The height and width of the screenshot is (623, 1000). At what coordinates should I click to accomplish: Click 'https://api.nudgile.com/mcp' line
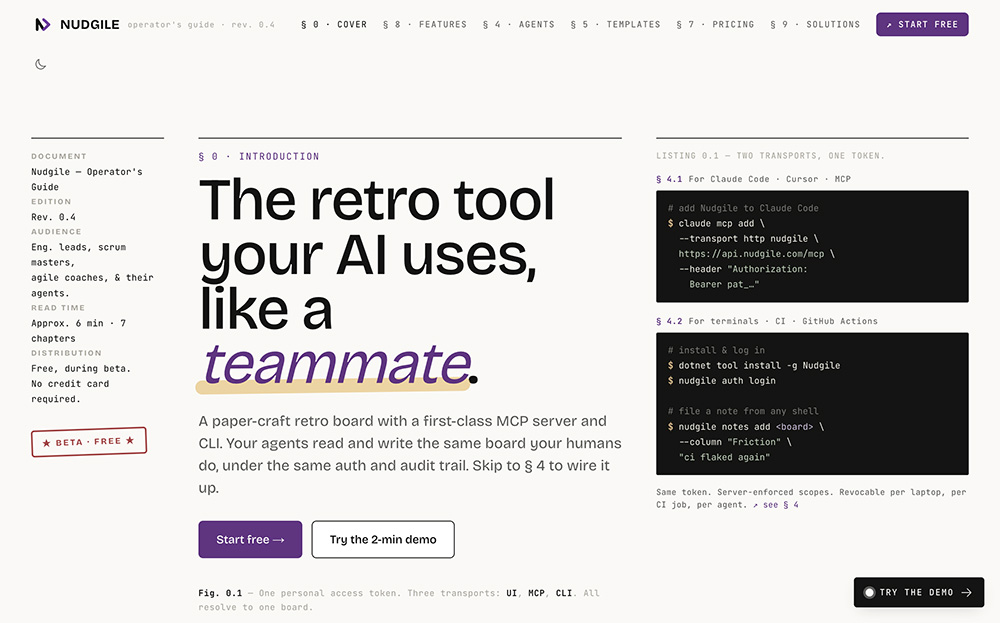coord(756,254)
